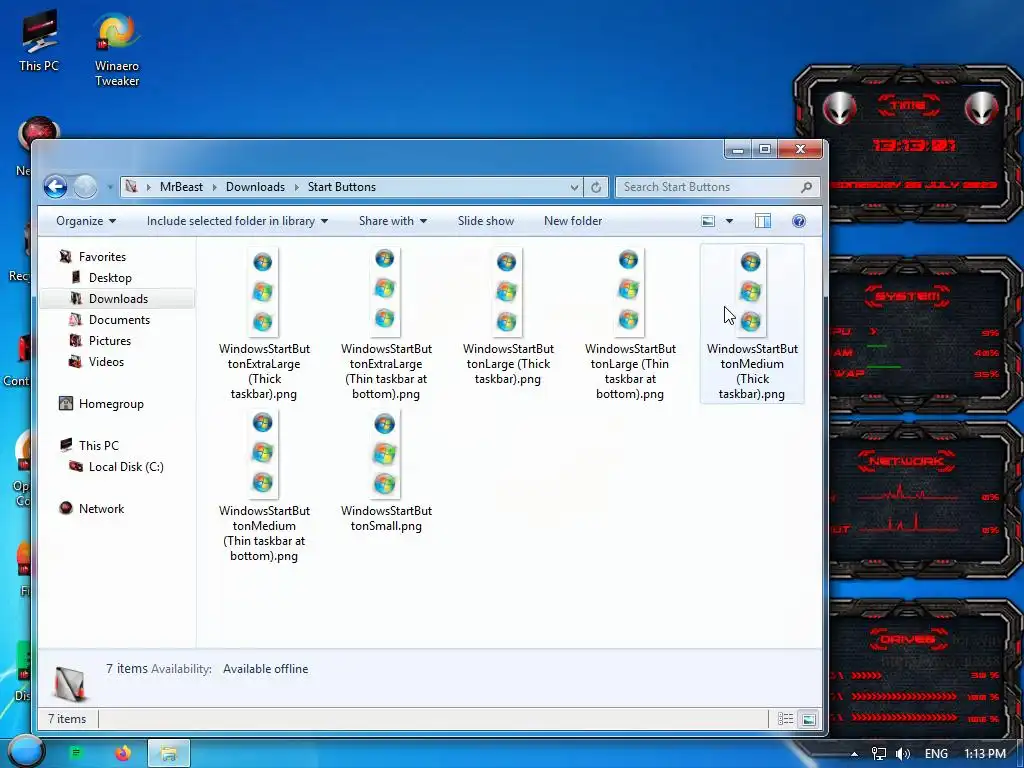Screen dimensions: 1024x768
Task: Create a New folder
Action: click(x=573, y=221)
